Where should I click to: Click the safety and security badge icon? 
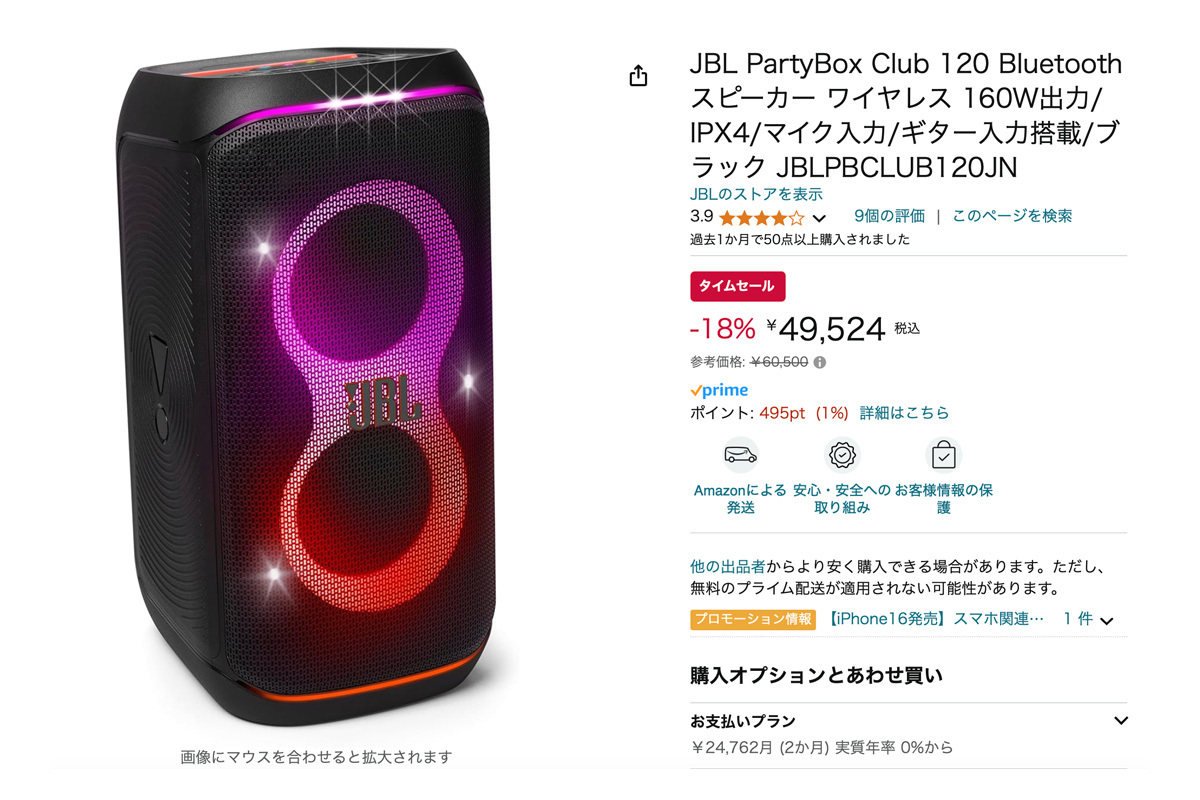pyautogui.click(x=843, y=456)
